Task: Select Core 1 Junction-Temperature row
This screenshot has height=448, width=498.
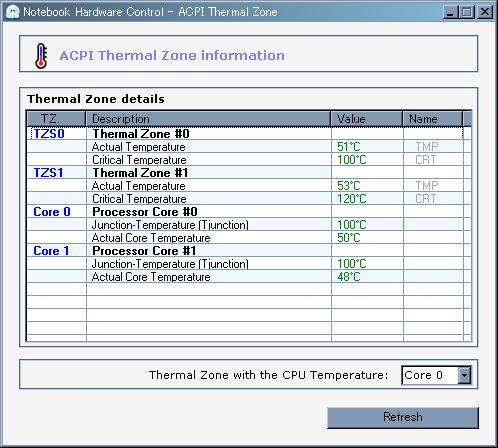Action: click(x=245, y=264)
